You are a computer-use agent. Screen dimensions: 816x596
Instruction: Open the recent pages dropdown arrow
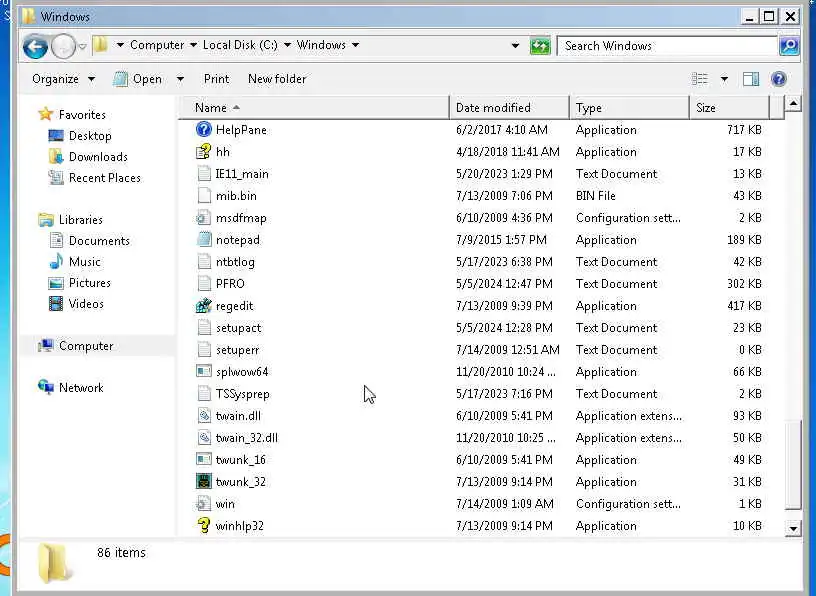click(82, 47)
